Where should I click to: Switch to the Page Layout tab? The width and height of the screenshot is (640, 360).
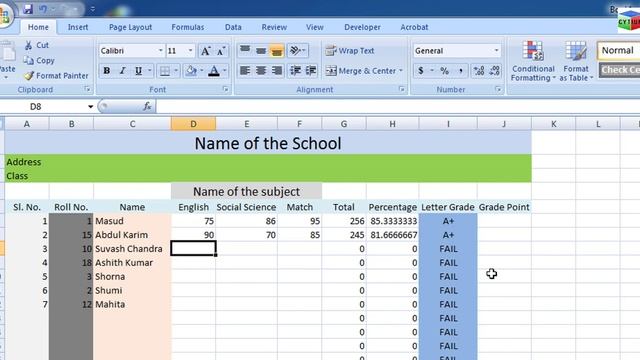point(130,27)
